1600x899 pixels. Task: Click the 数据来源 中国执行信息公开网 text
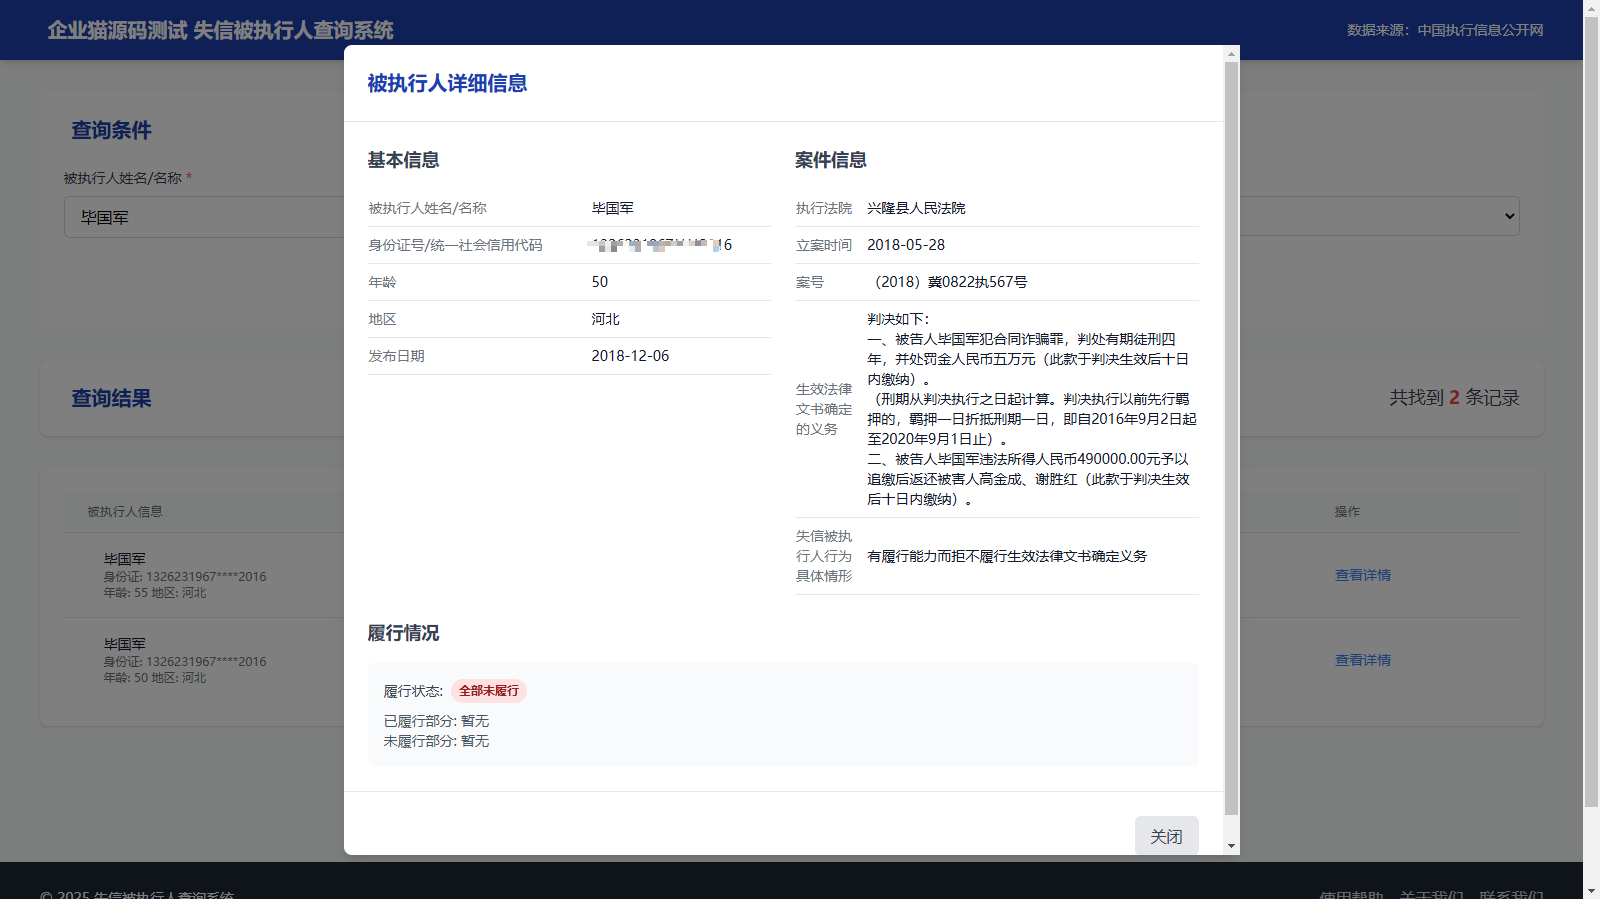(x=1444, y=30)
